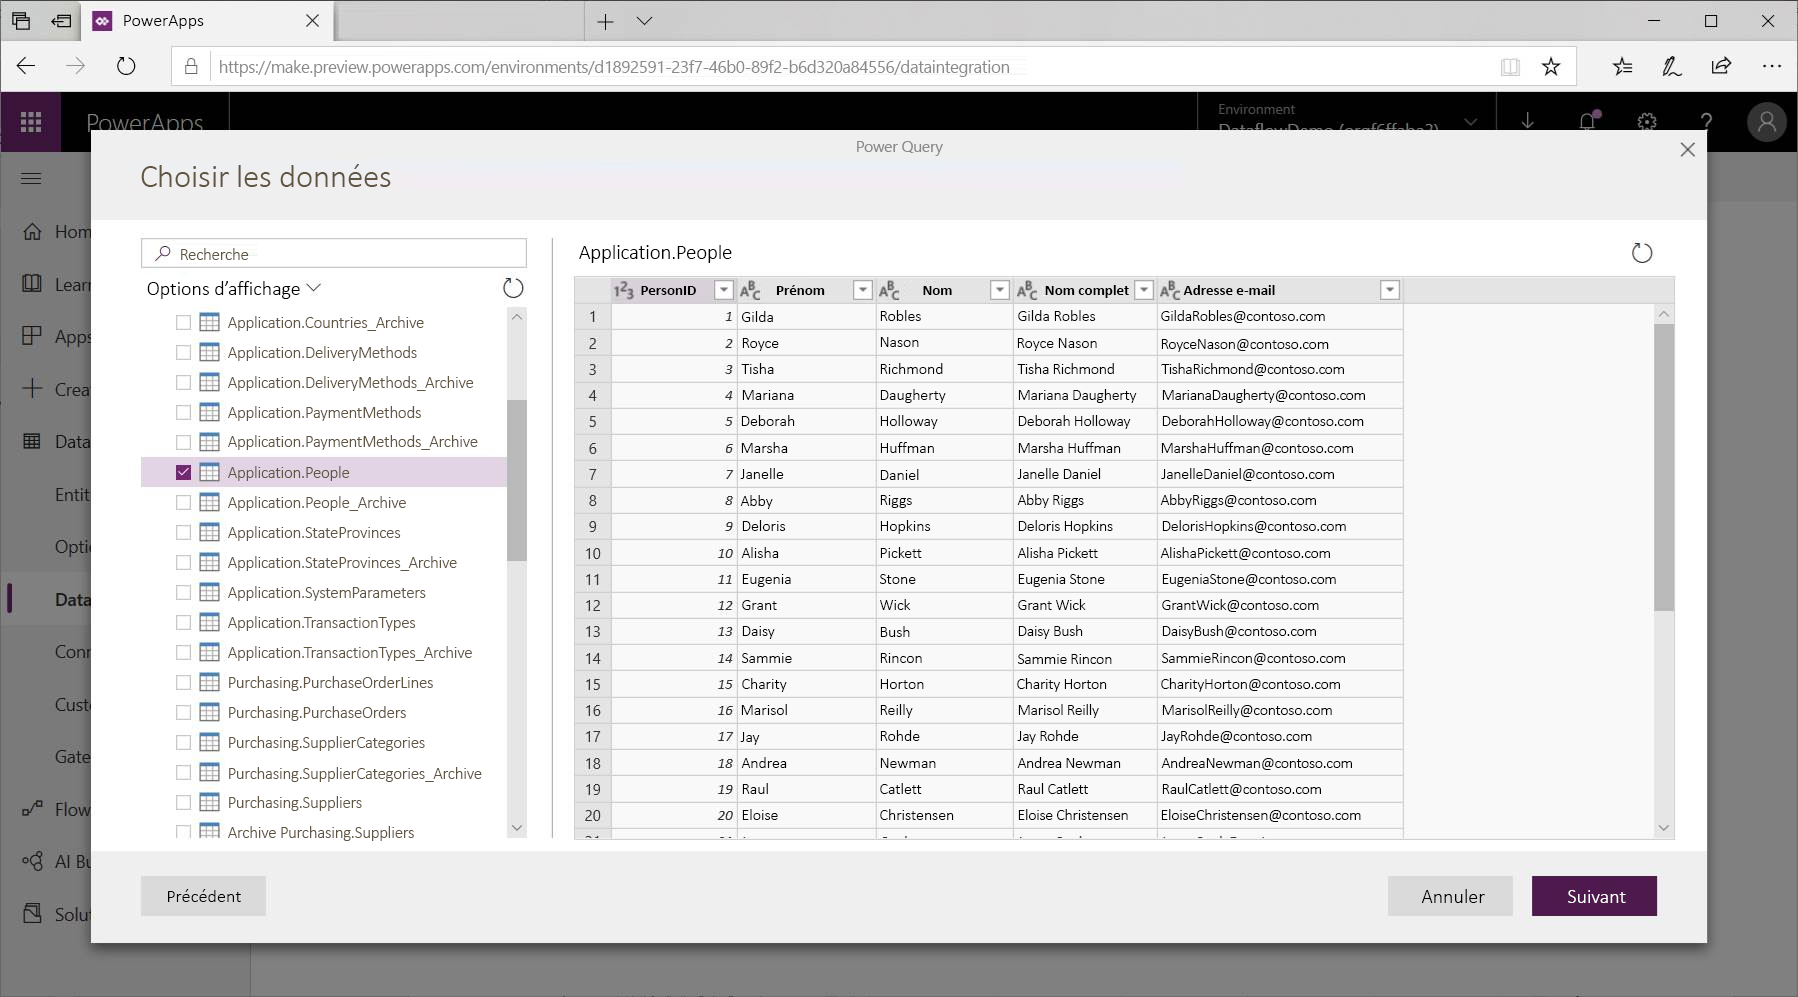Open notifications bell in PowerApps header
The image size is (1798, 997).
[1588, 121]
